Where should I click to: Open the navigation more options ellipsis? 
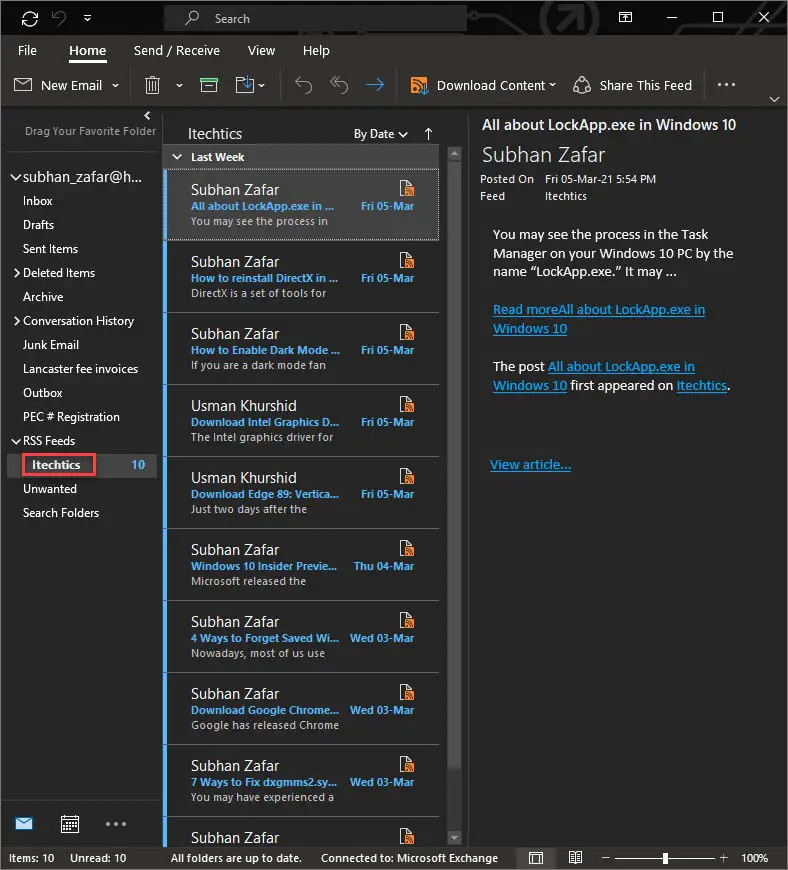[115, 824]
